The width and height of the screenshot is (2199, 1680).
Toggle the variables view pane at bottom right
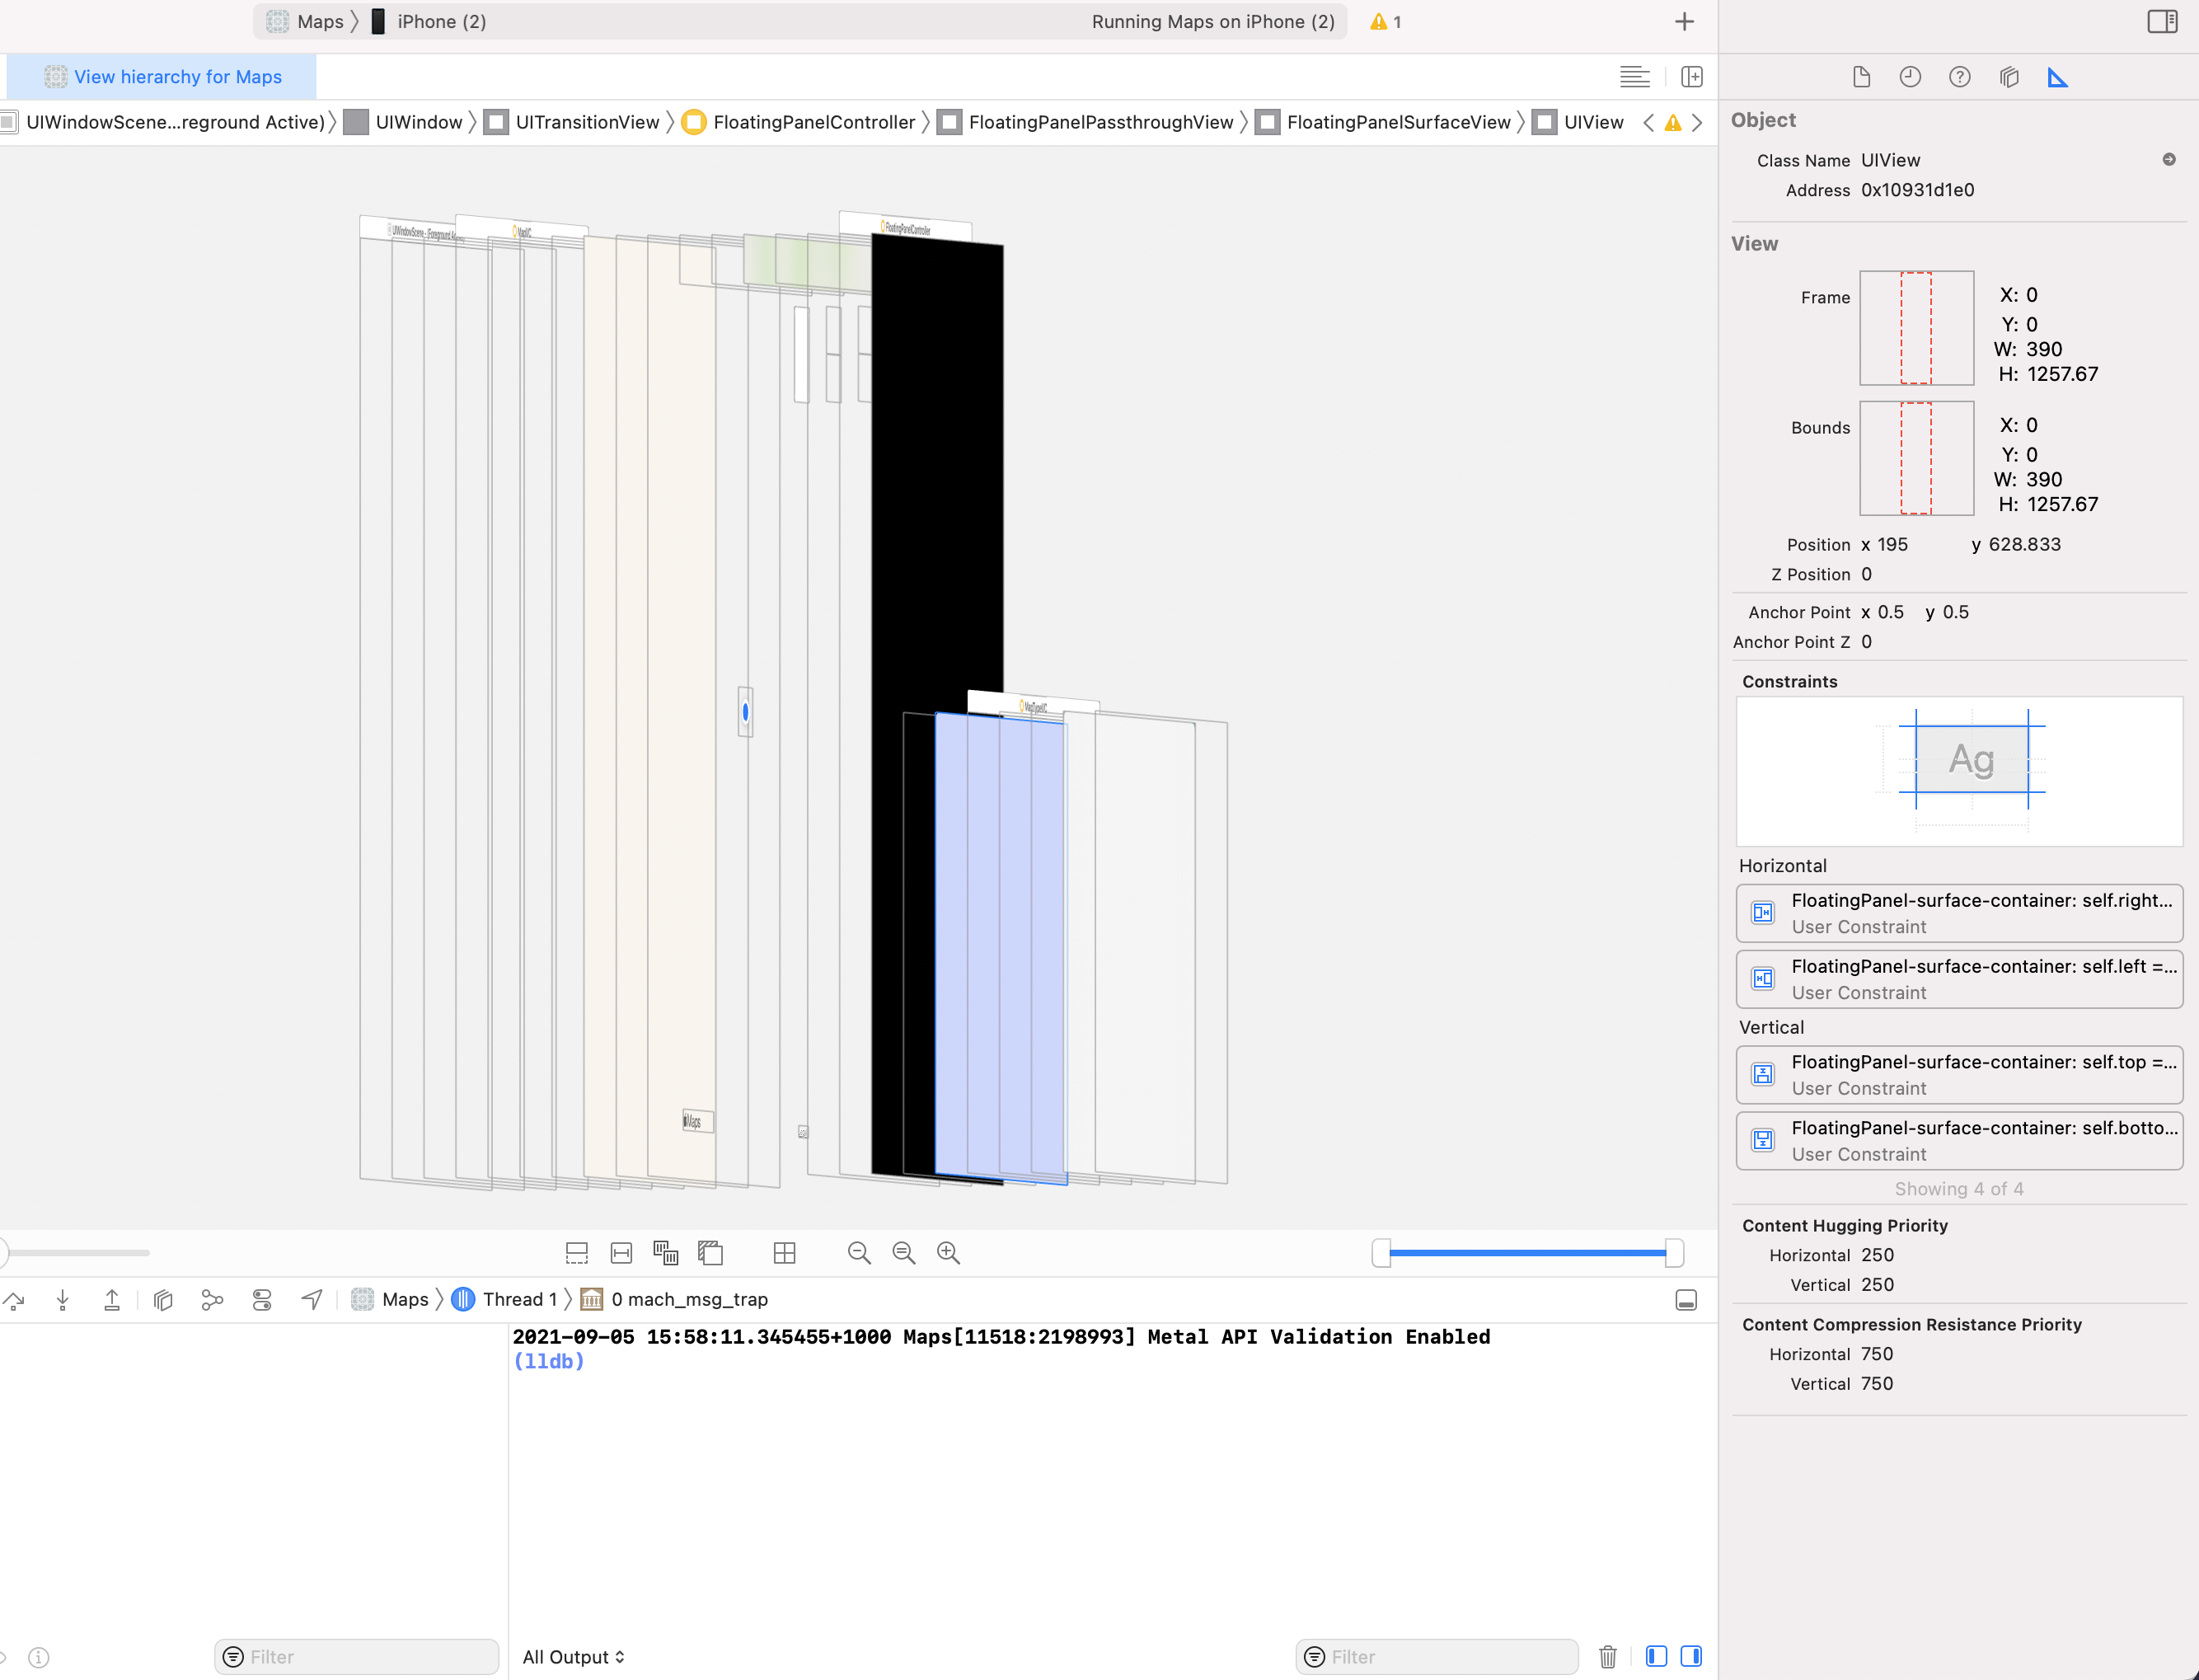pyautogui.click(x=1655, y=1657)
